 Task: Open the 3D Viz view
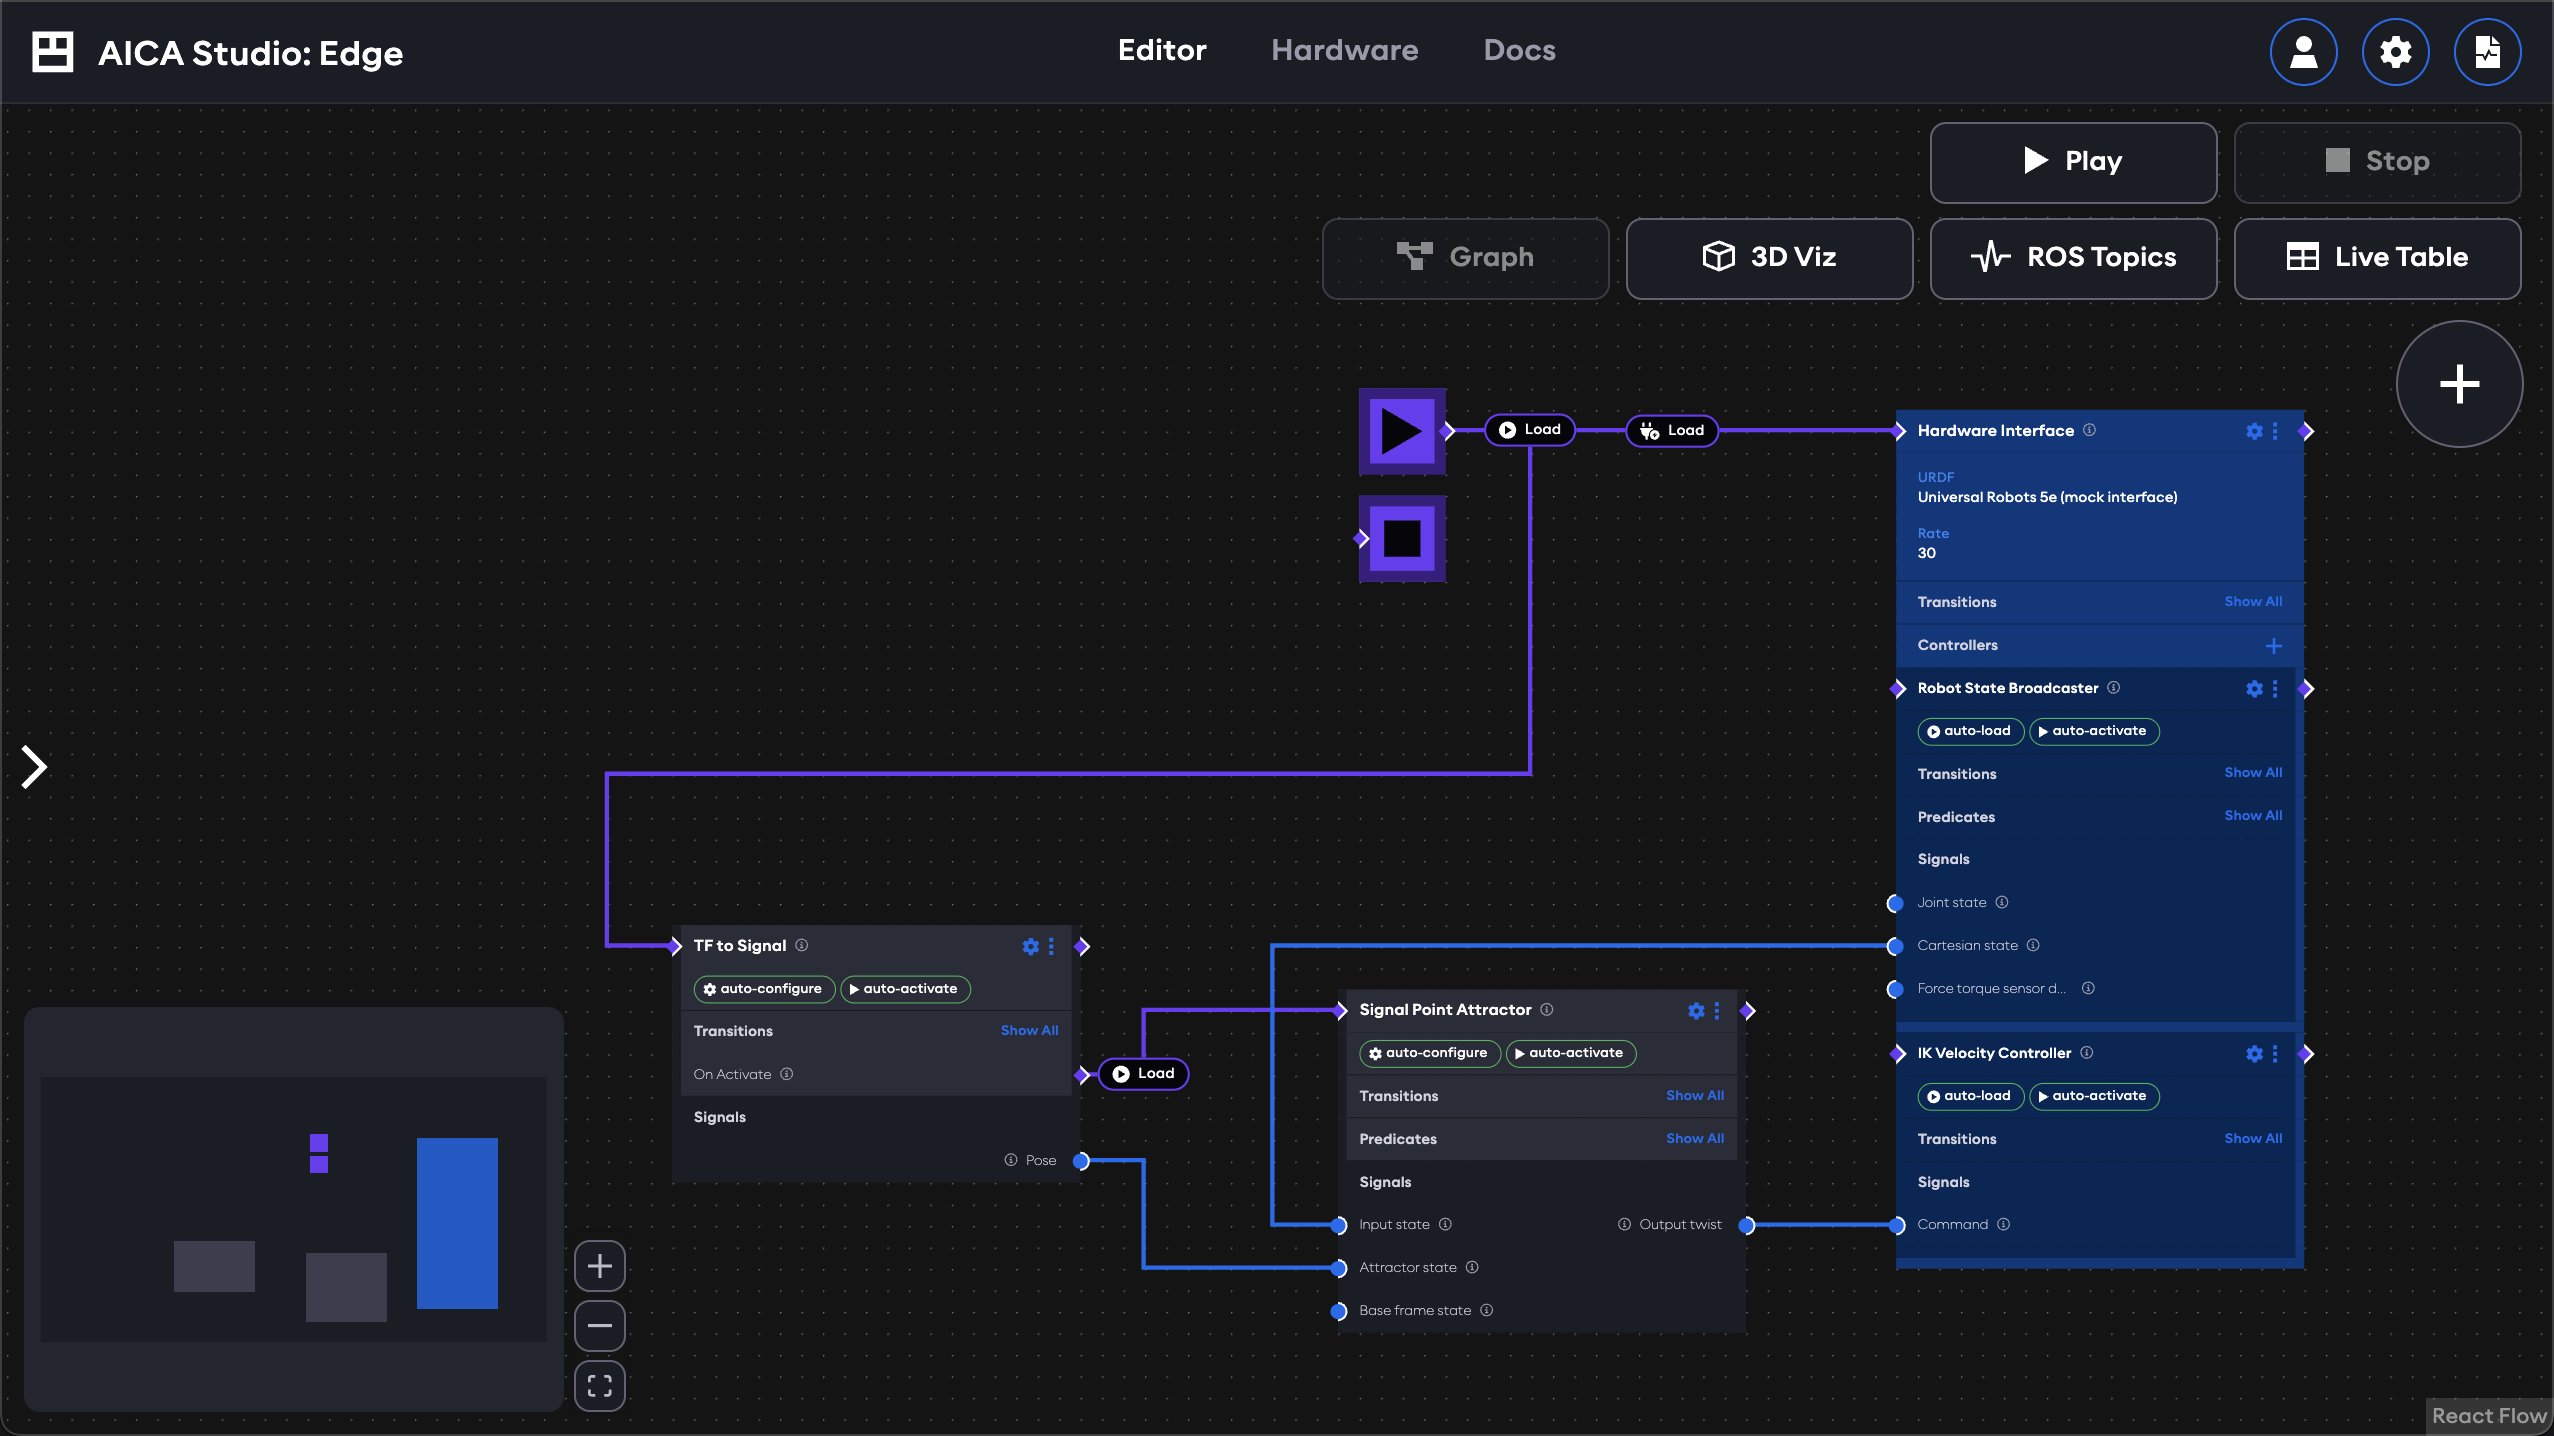click(1769, 258)
